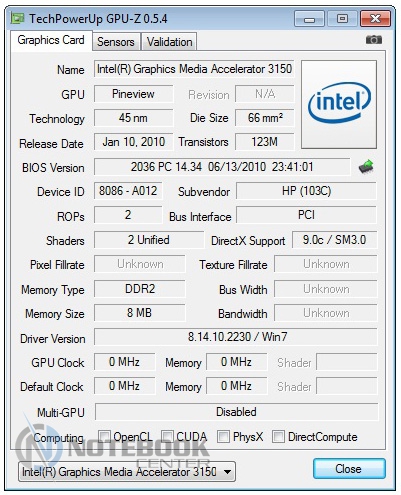Click the Close button
Screen dimensions: 401x495
click(x=349, y=469)
